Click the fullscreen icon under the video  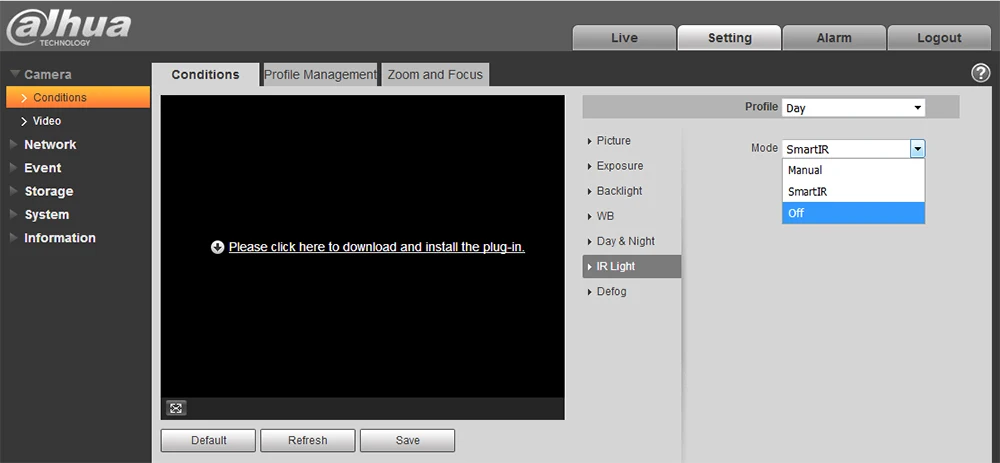point(176,408)
